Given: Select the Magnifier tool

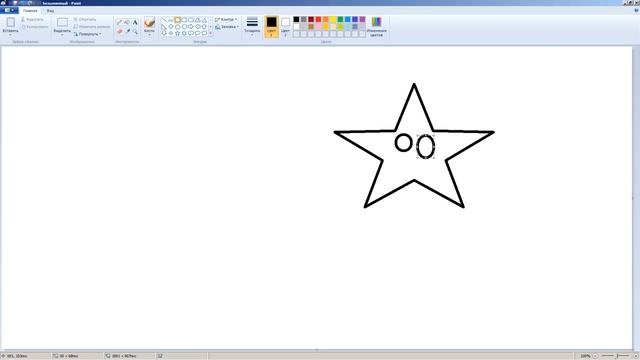Looking at the screenshot, I should pos(135,31).
